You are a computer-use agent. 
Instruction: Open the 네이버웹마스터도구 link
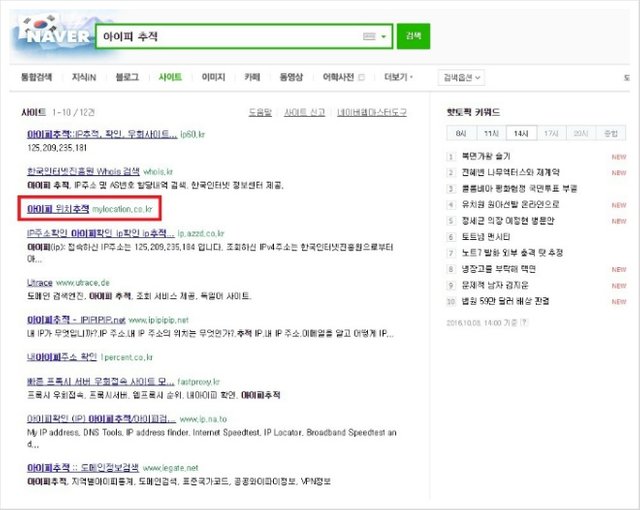[x=371, y=112]
